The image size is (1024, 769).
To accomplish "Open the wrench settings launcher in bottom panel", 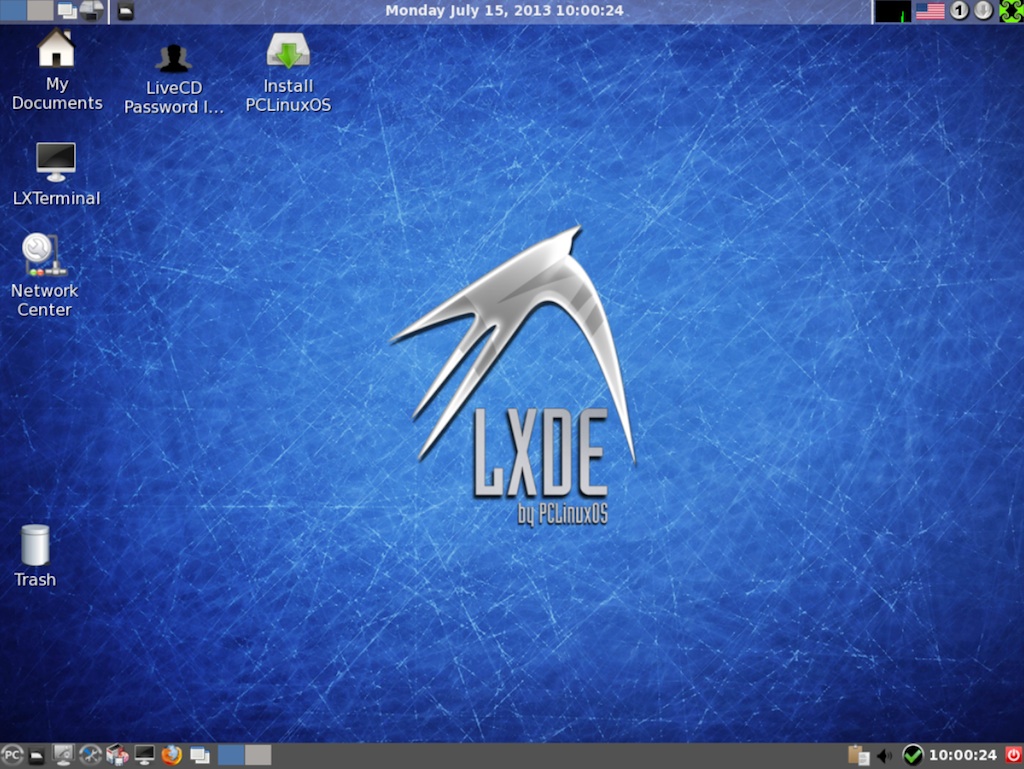I will [x=90, y=755].
